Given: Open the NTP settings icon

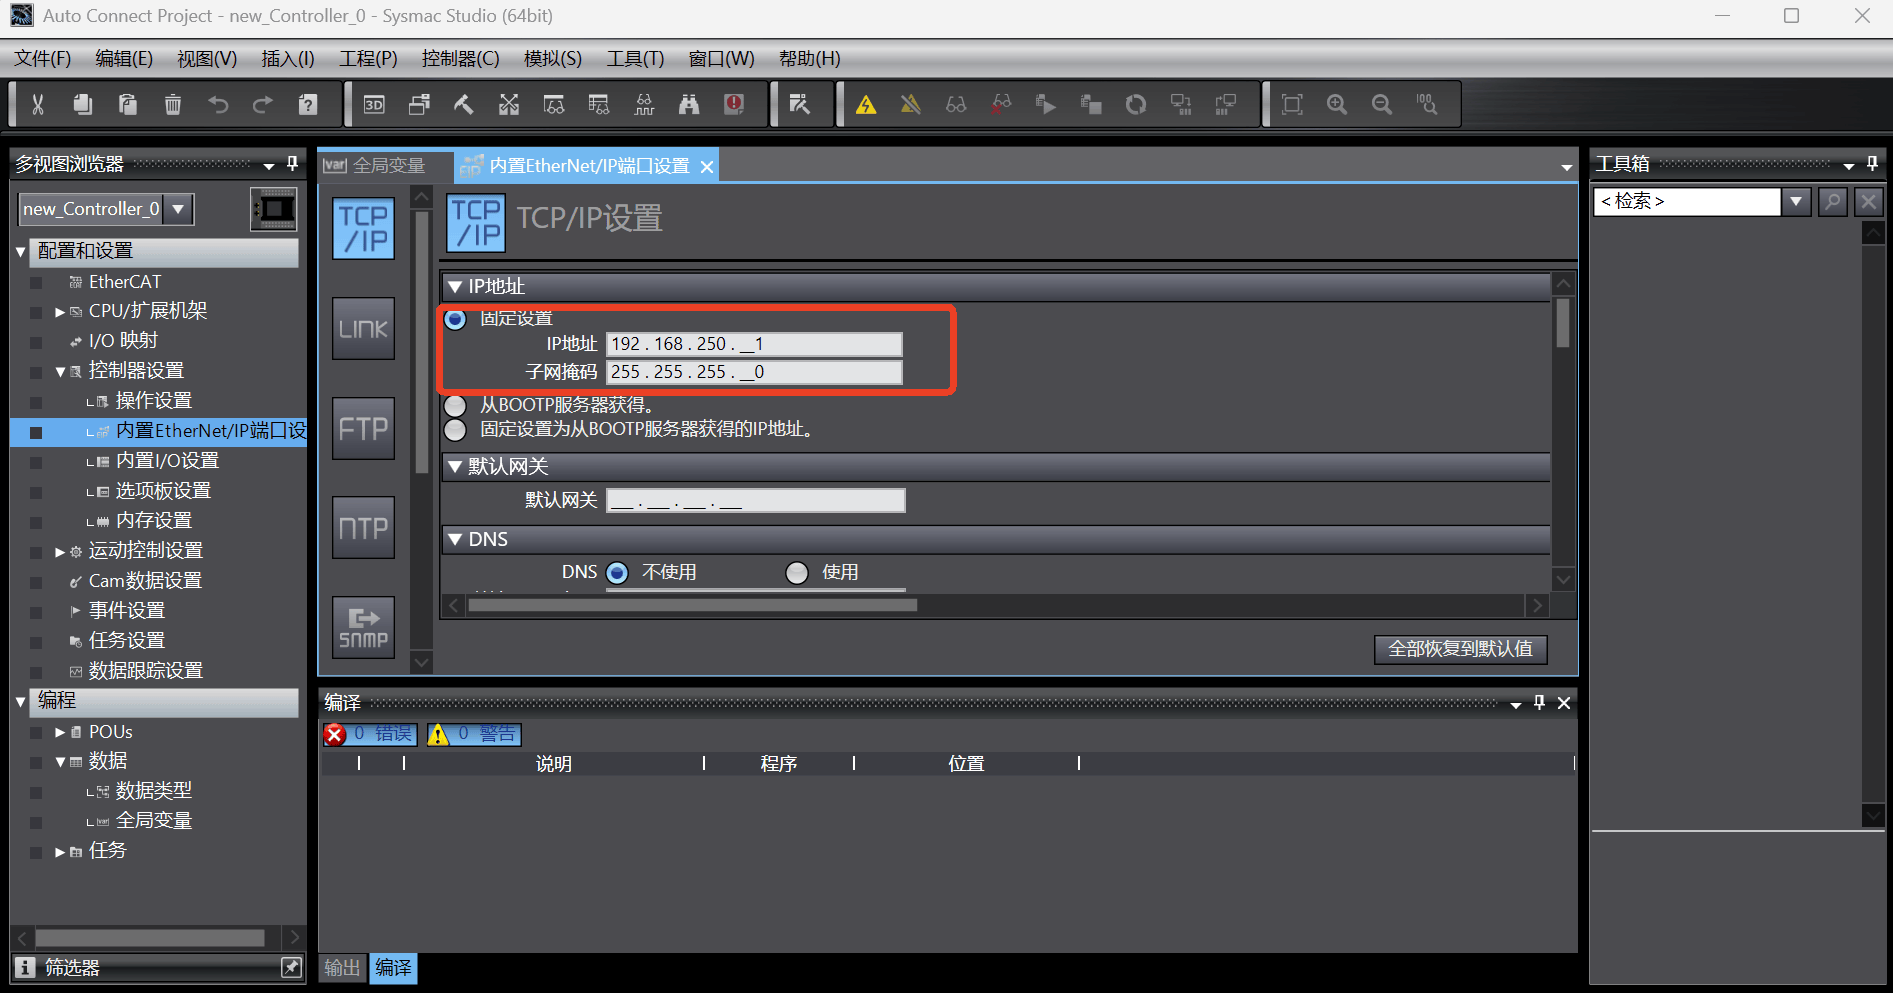Looking at the screenshot, I should (363, 527).
